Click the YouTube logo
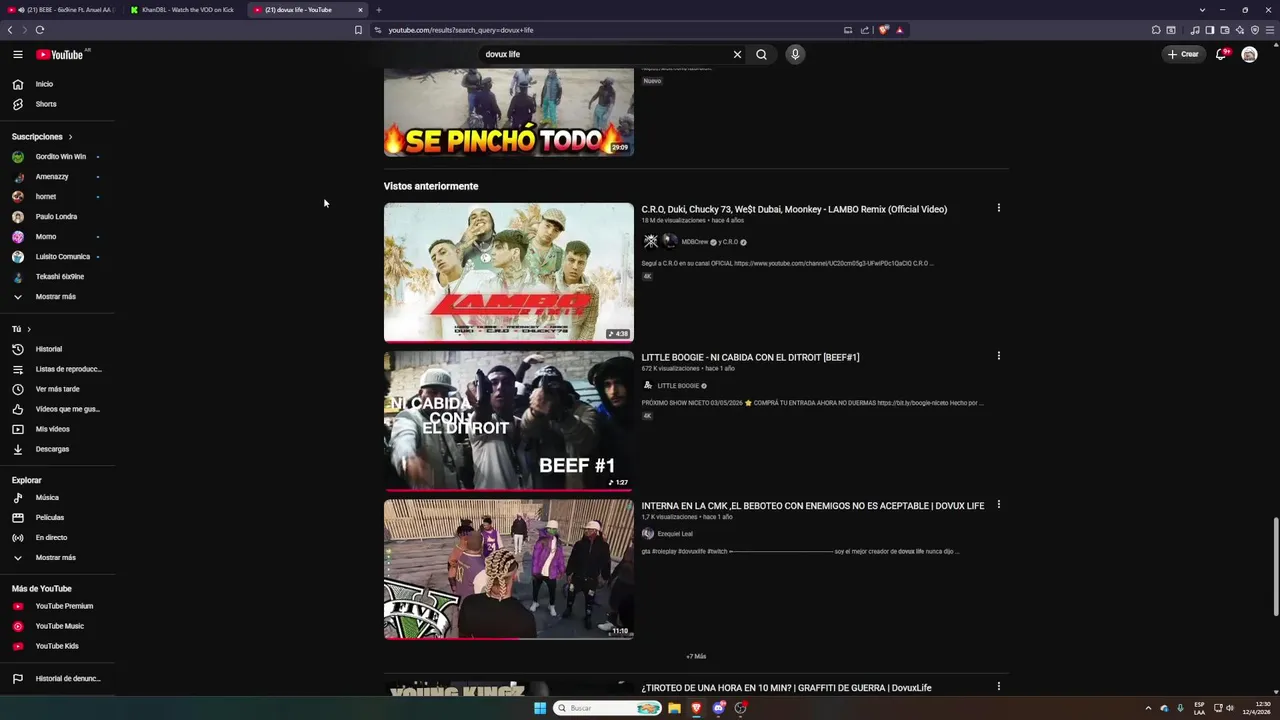The image size is (1280, 720). point(60,55)
